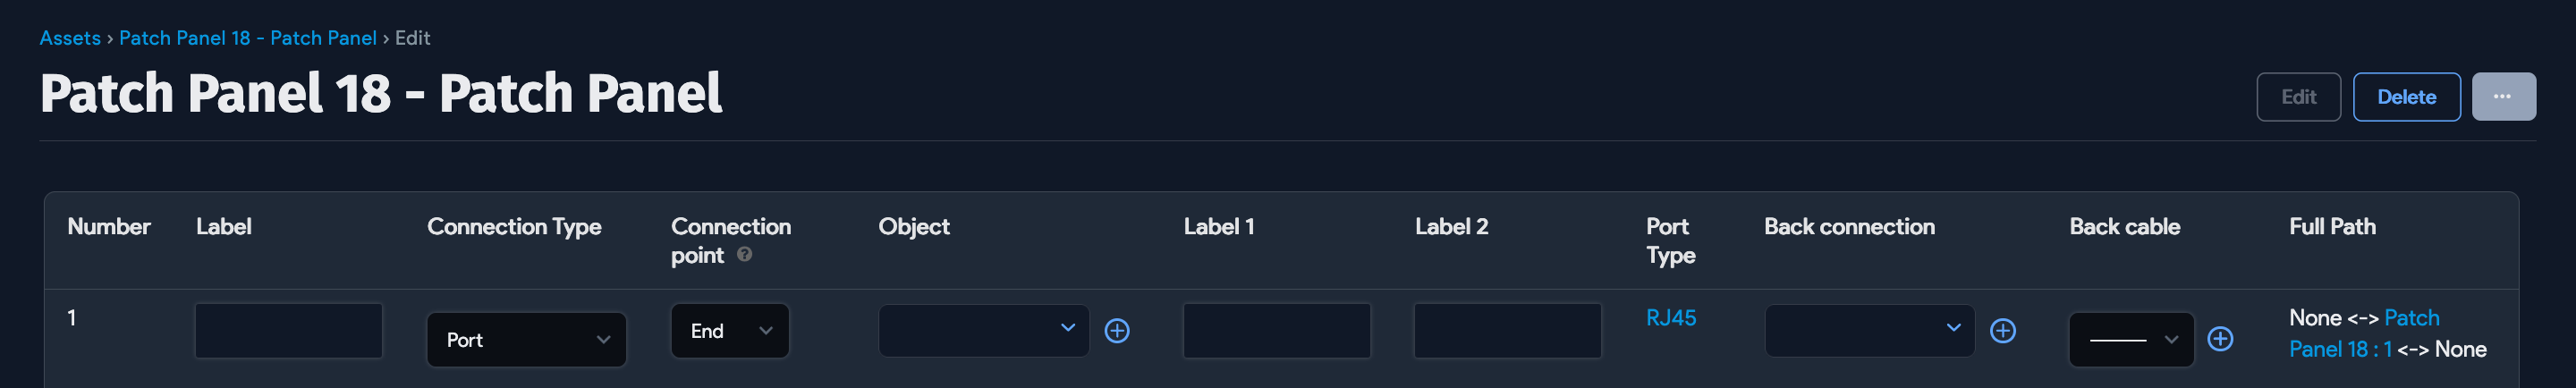The width and height of the screenshot is (2576, 388).
Task: Expand the Back connection dropdown
Action: click(x=1869, y=331)
